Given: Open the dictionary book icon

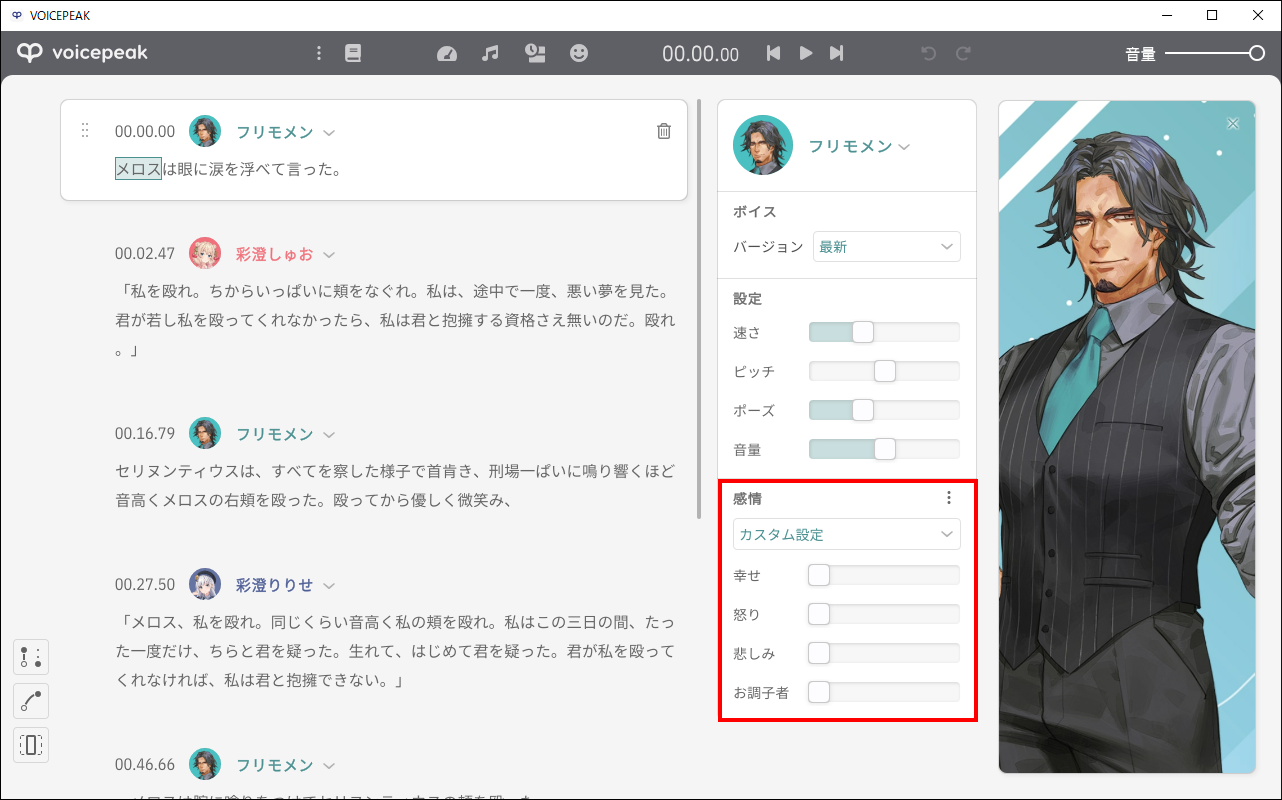Looking at the screenshot, I should [x=353, y=53].
